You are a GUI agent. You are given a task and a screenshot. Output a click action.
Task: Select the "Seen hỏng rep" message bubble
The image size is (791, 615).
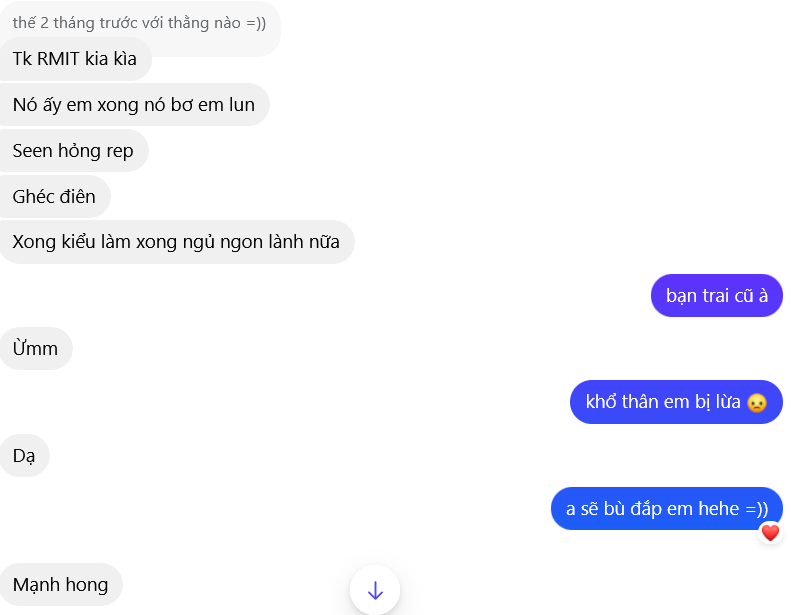point(73,151)
